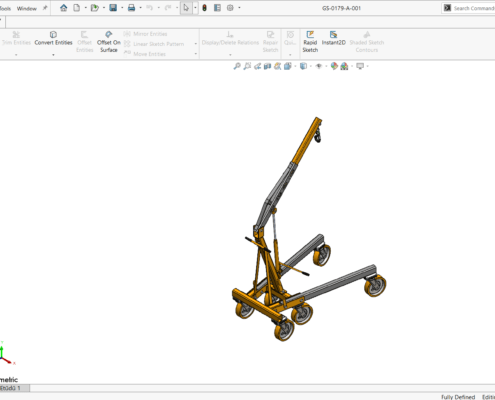Save the document with the floppy disk icon
The image size is (495, 400).
click(113, 8)
